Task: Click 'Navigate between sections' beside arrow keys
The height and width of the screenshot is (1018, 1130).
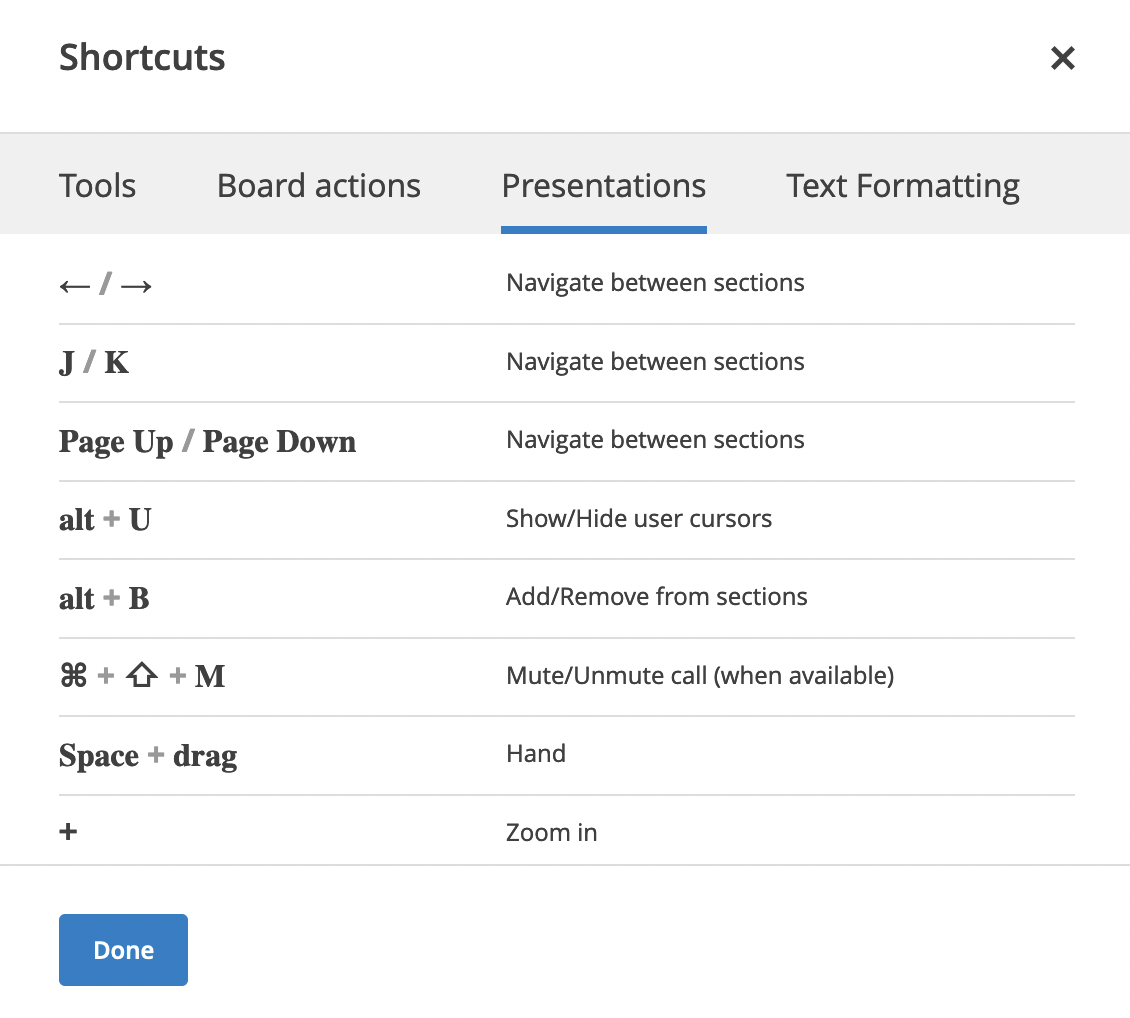Action: coord(655,283)
